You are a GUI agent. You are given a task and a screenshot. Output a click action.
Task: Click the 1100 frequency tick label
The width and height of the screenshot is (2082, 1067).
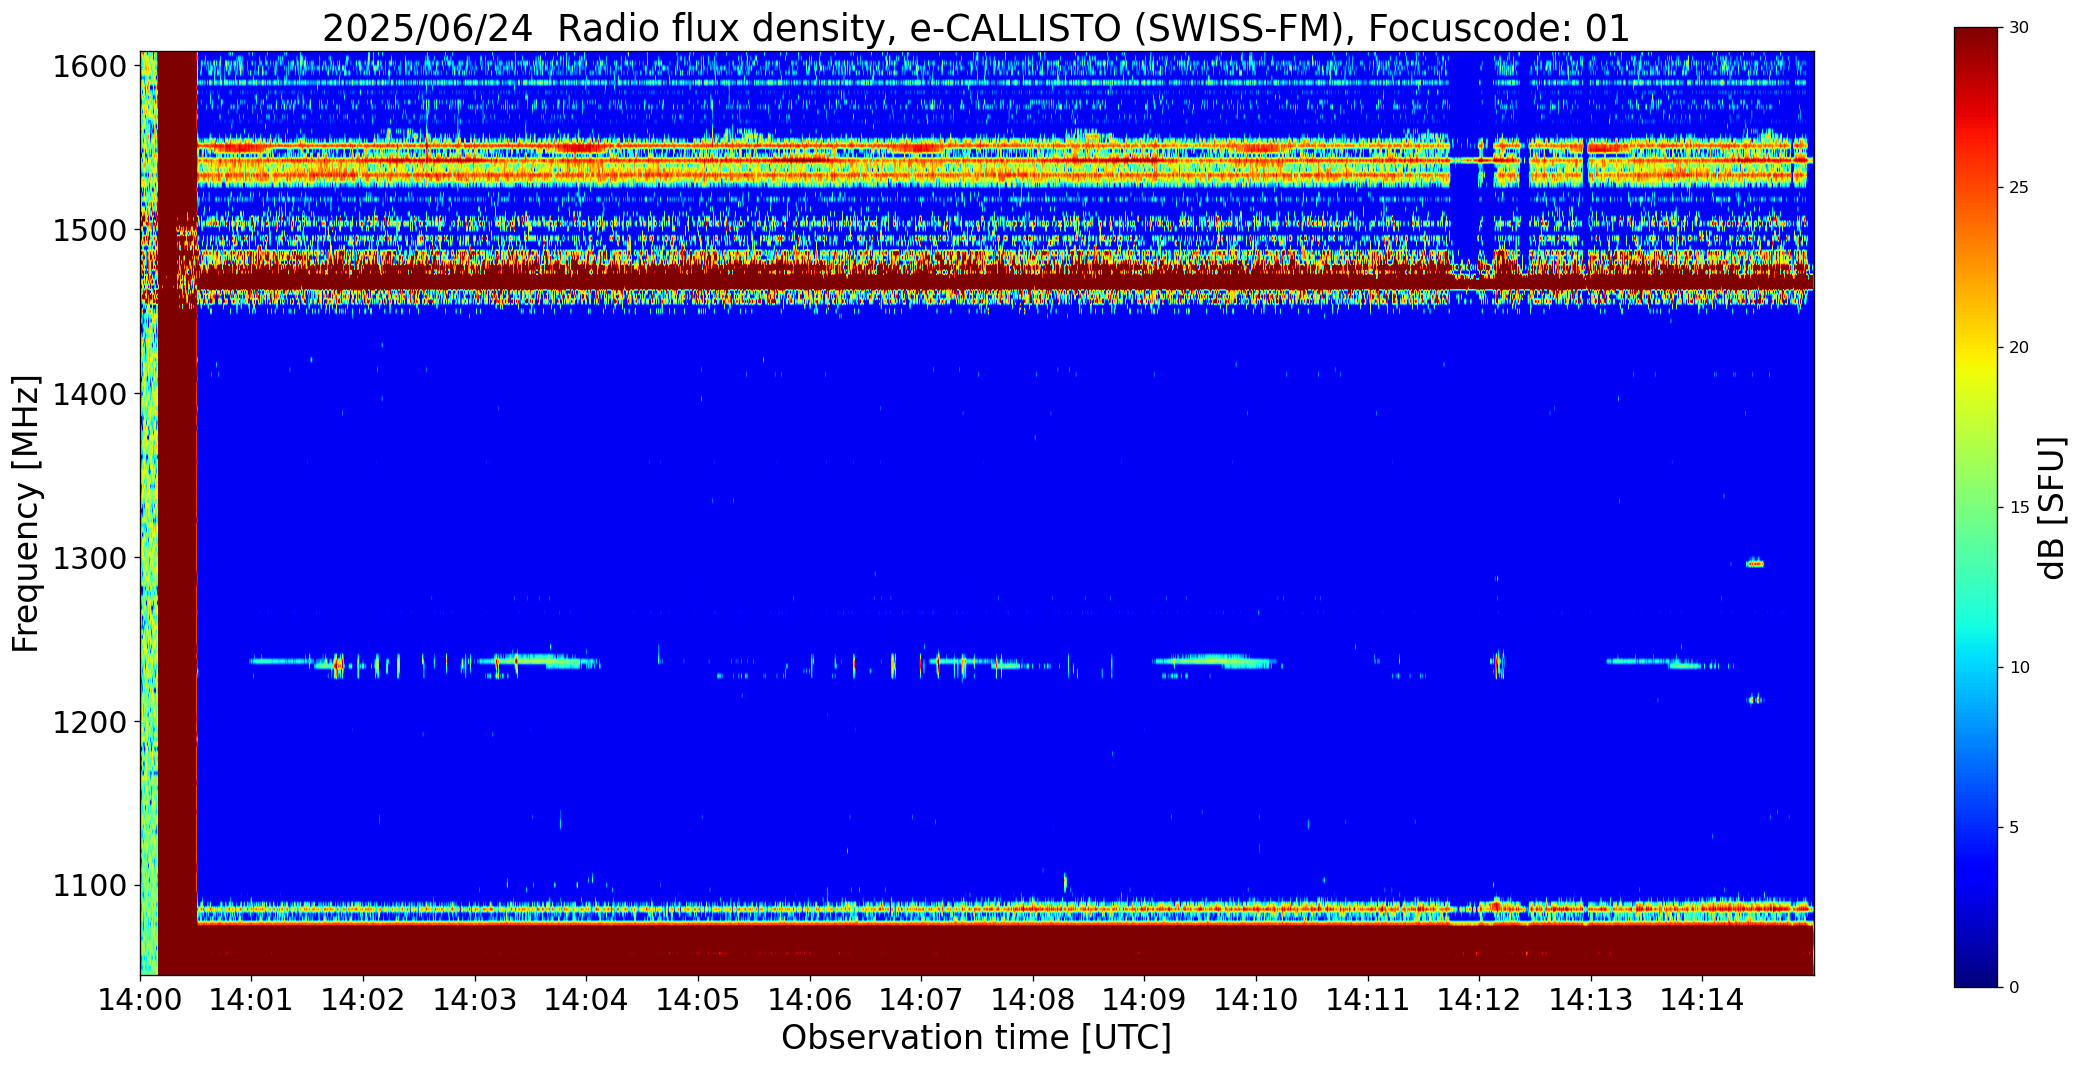pos(90,886)
